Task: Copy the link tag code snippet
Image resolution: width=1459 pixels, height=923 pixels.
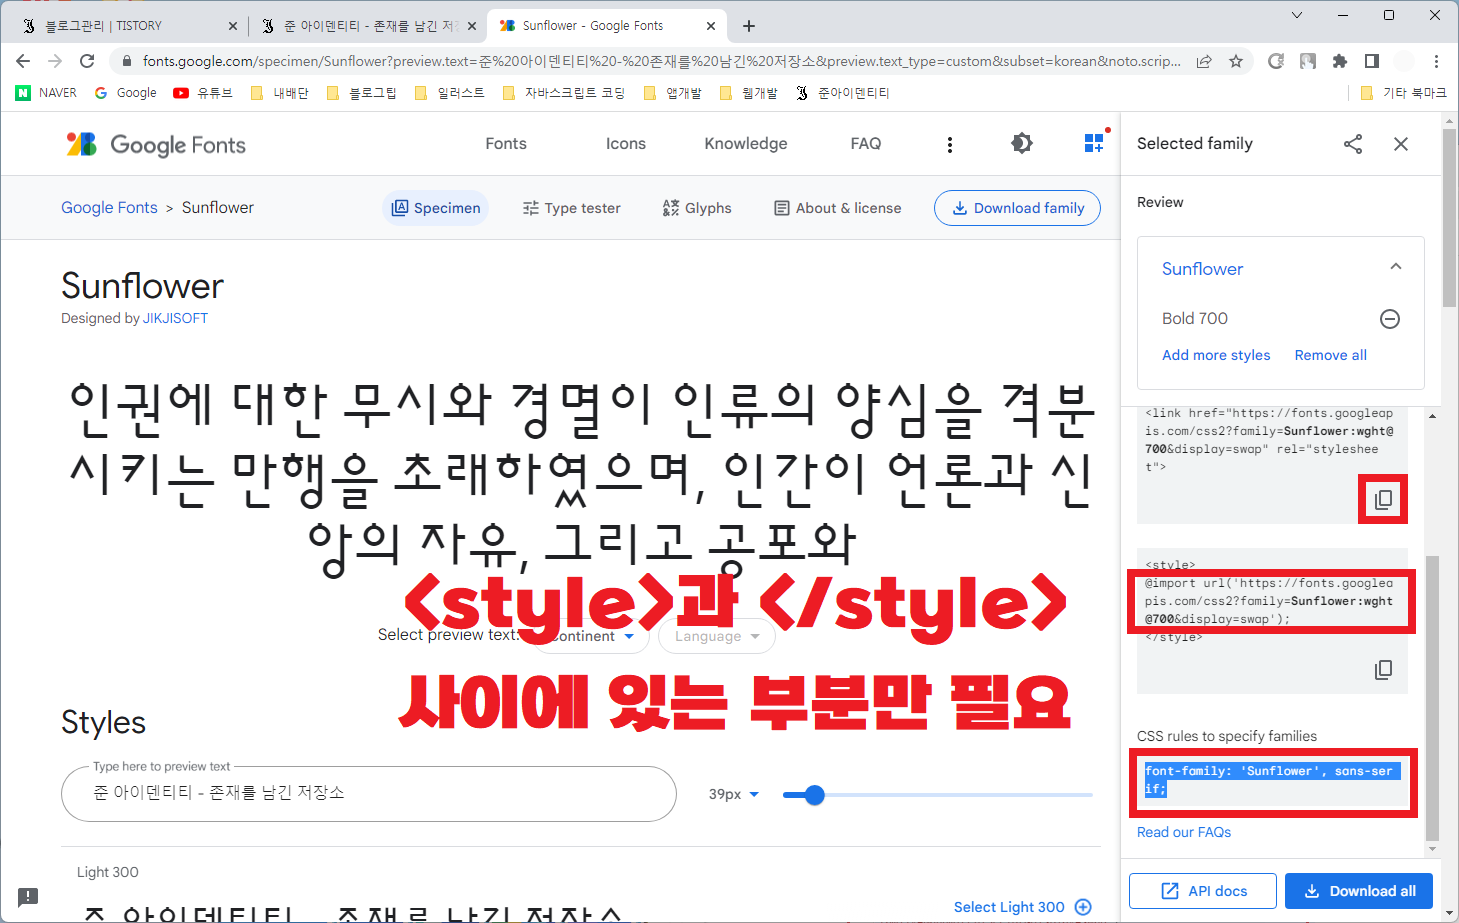Action: (1383, 499)
